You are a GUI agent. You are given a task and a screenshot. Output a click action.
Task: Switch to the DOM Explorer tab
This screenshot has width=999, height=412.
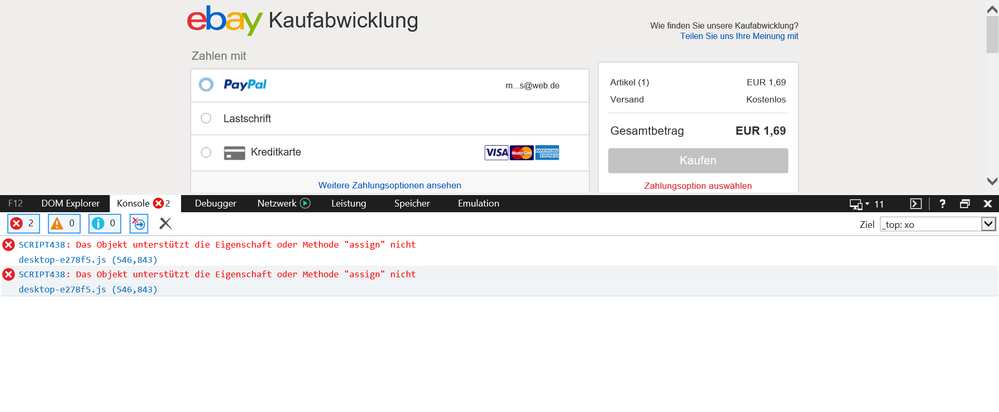tap(70, 204)
